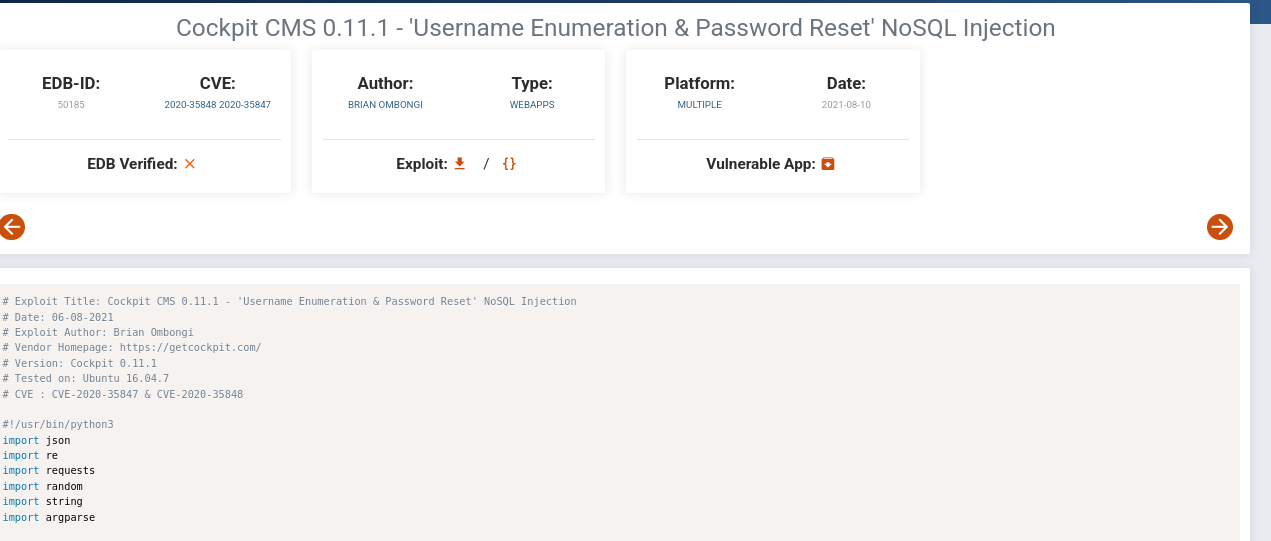
Task: Open CVE 2020-35848 link
Action: click(x=191, y=104)
